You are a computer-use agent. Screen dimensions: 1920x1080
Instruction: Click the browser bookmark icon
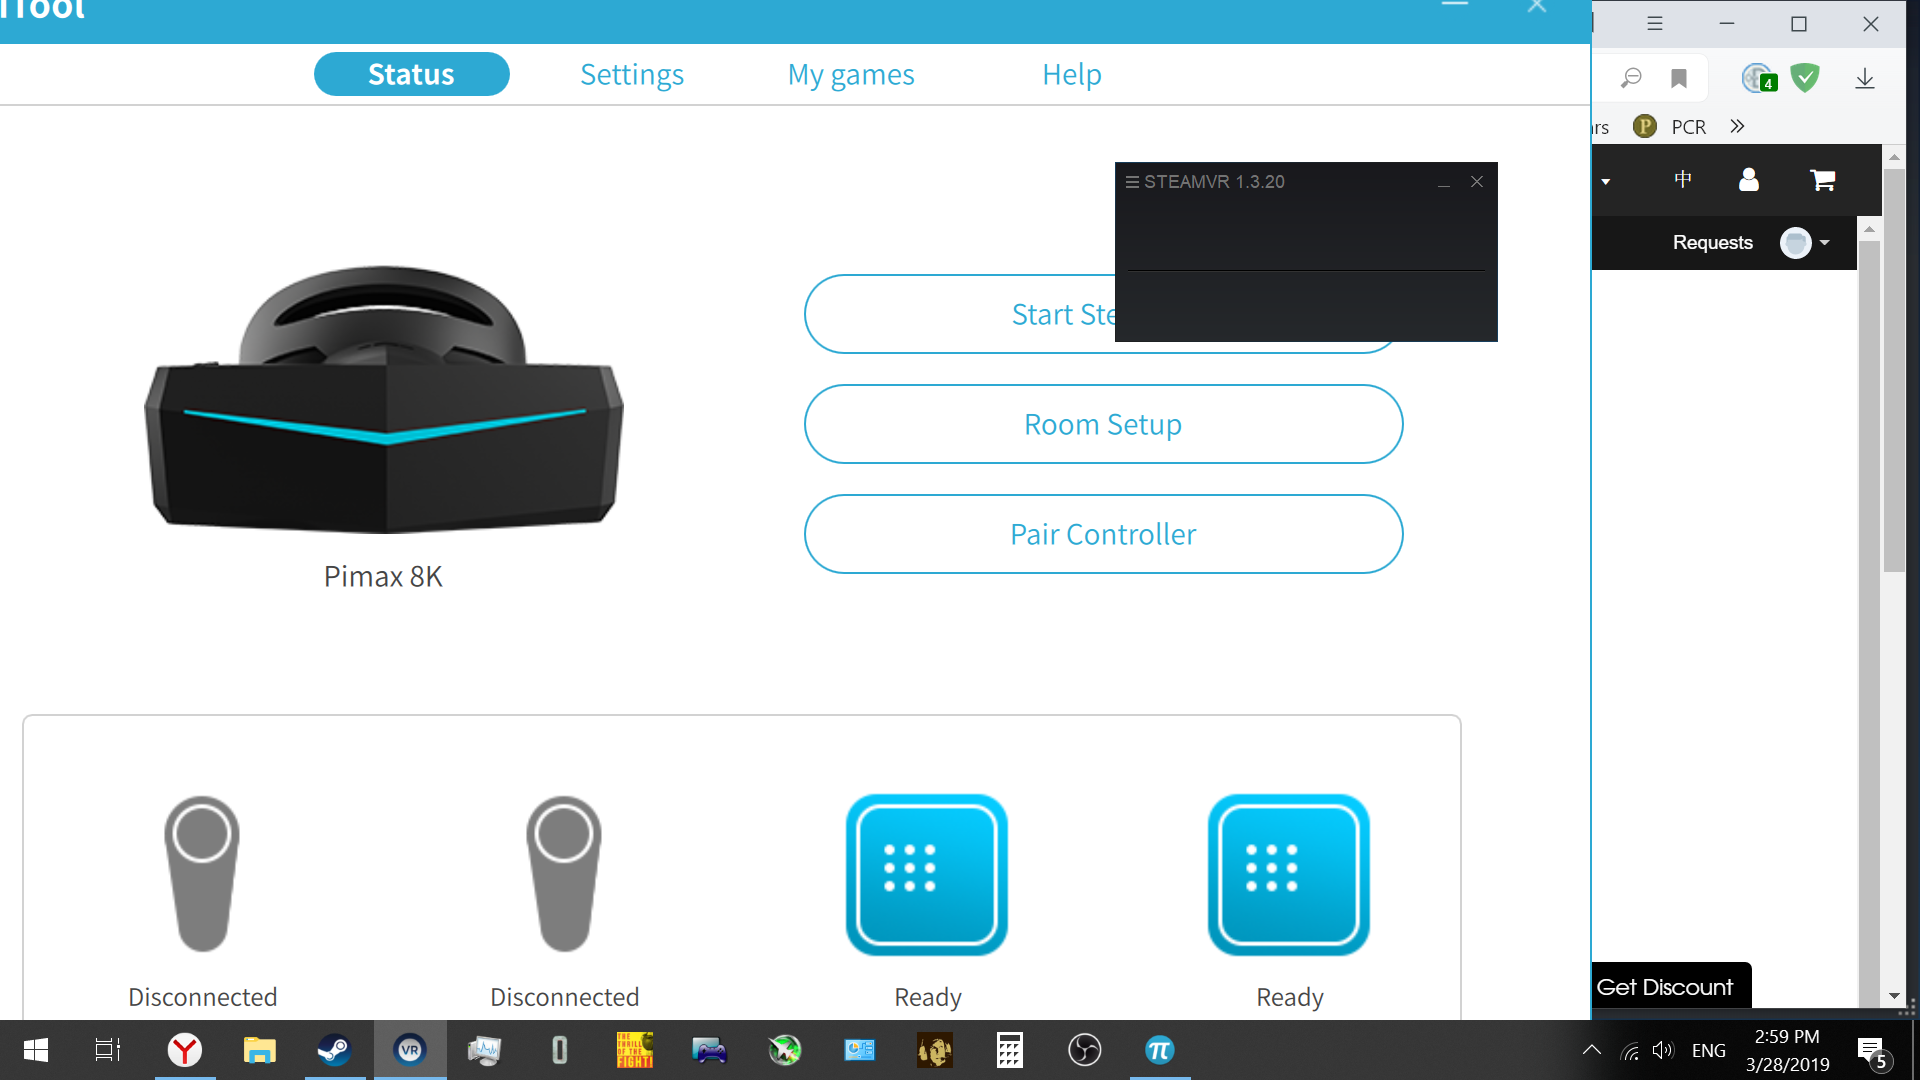point(1679,78)
